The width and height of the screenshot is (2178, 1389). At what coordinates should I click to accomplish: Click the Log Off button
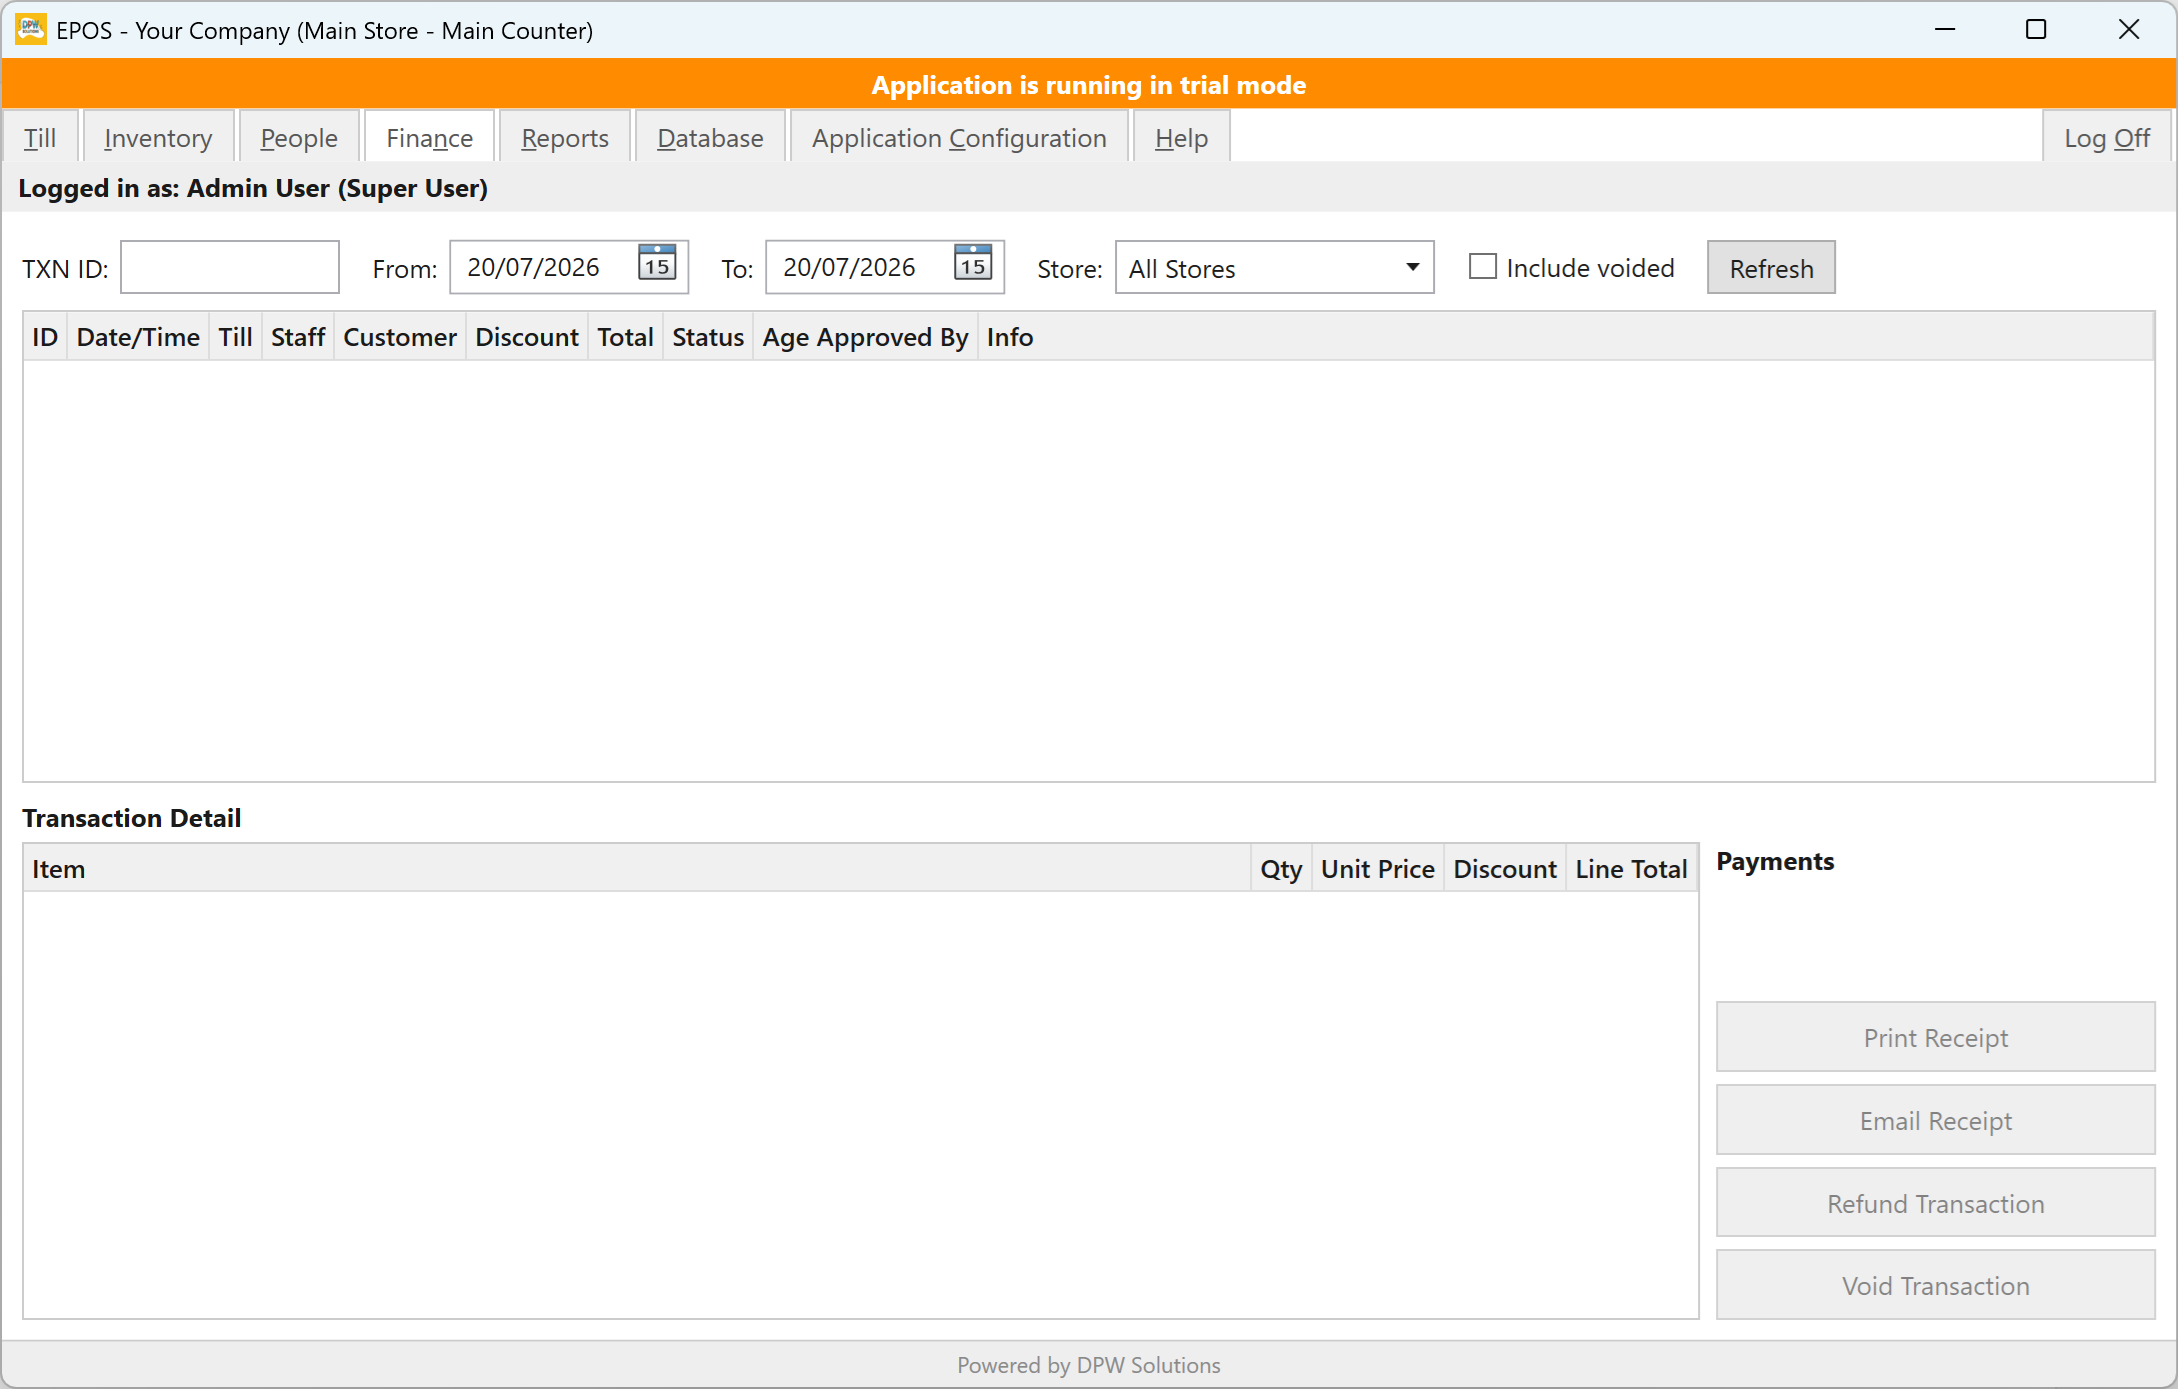[2107, 137]
